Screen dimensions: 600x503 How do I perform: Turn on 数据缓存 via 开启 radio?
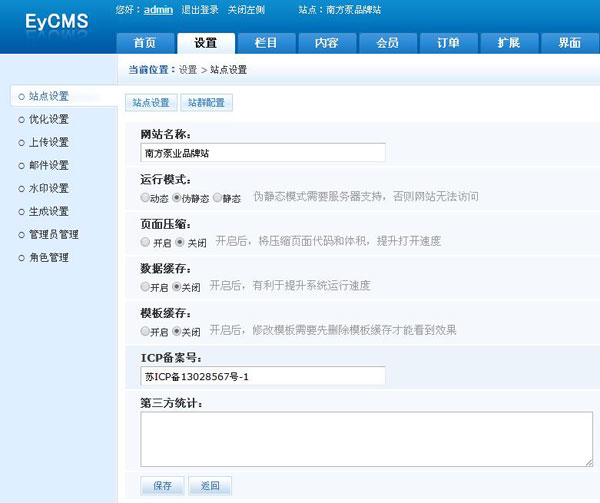[146, 286]
